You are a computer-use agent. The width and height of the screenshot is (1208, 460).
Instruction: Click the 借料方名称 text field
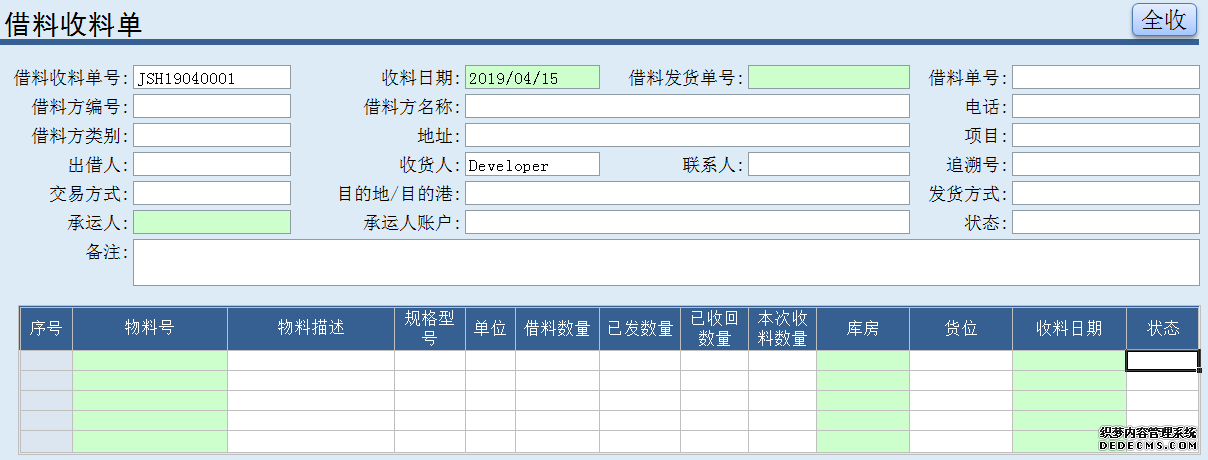tap(687, 107)
